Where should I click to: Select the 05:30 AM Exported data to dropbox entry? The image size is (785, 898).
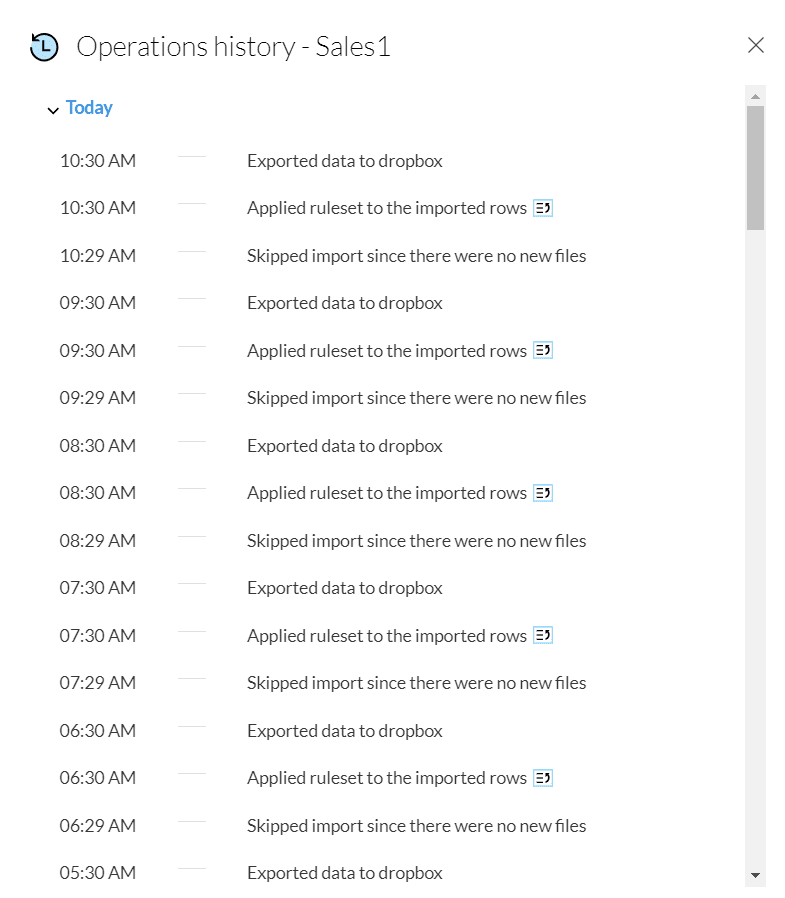(344, 873)
